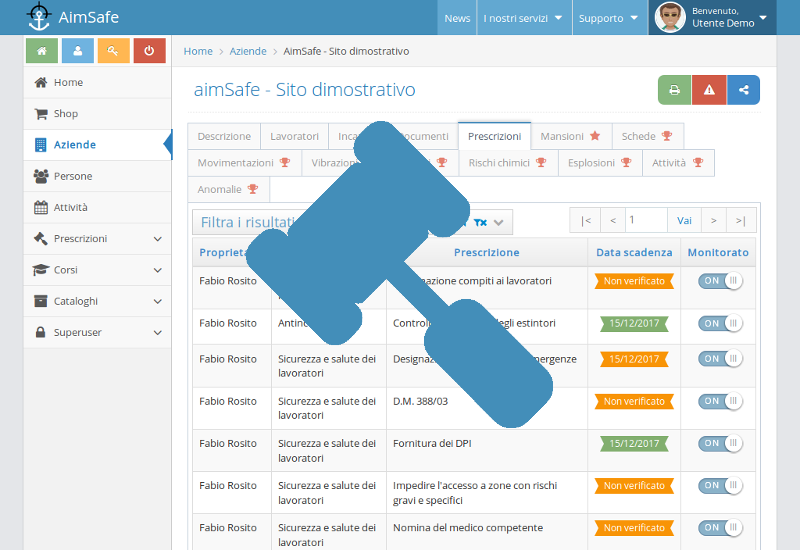Go to first page button |<

coord(586,220)
